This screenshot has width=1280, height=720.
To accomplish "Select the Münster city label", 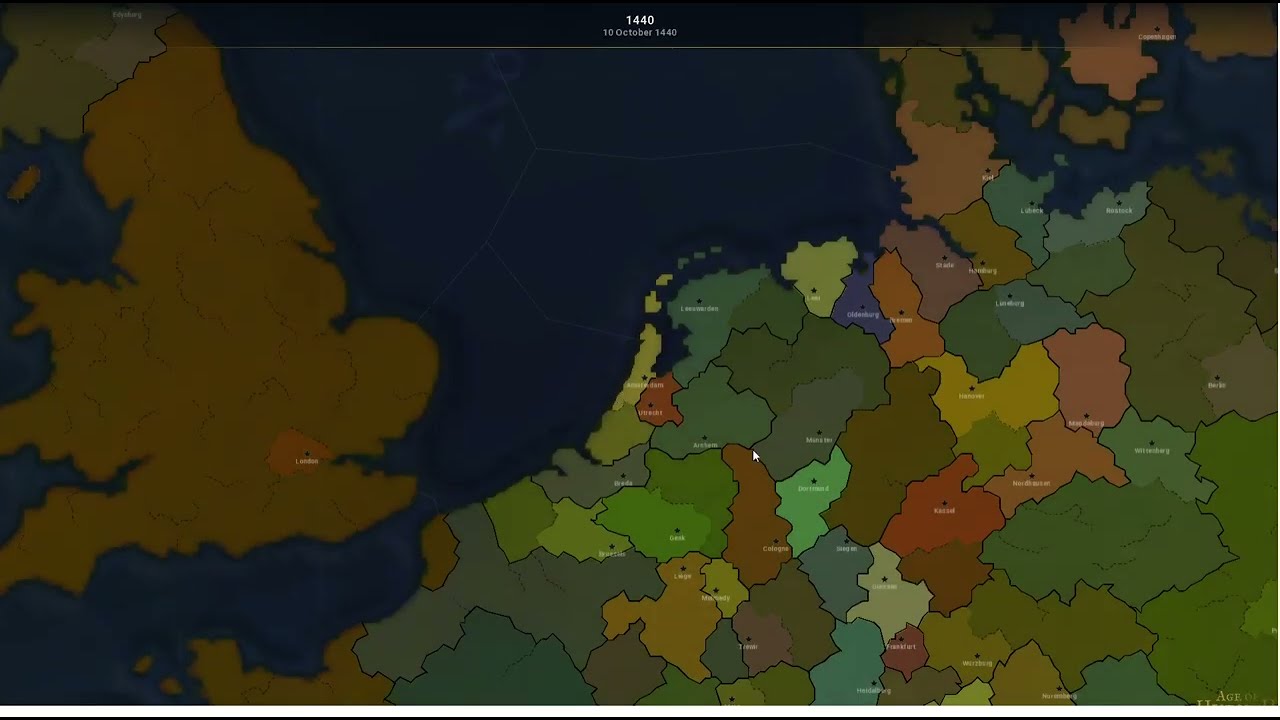I will pyautogui.click(x=819, y=441).
